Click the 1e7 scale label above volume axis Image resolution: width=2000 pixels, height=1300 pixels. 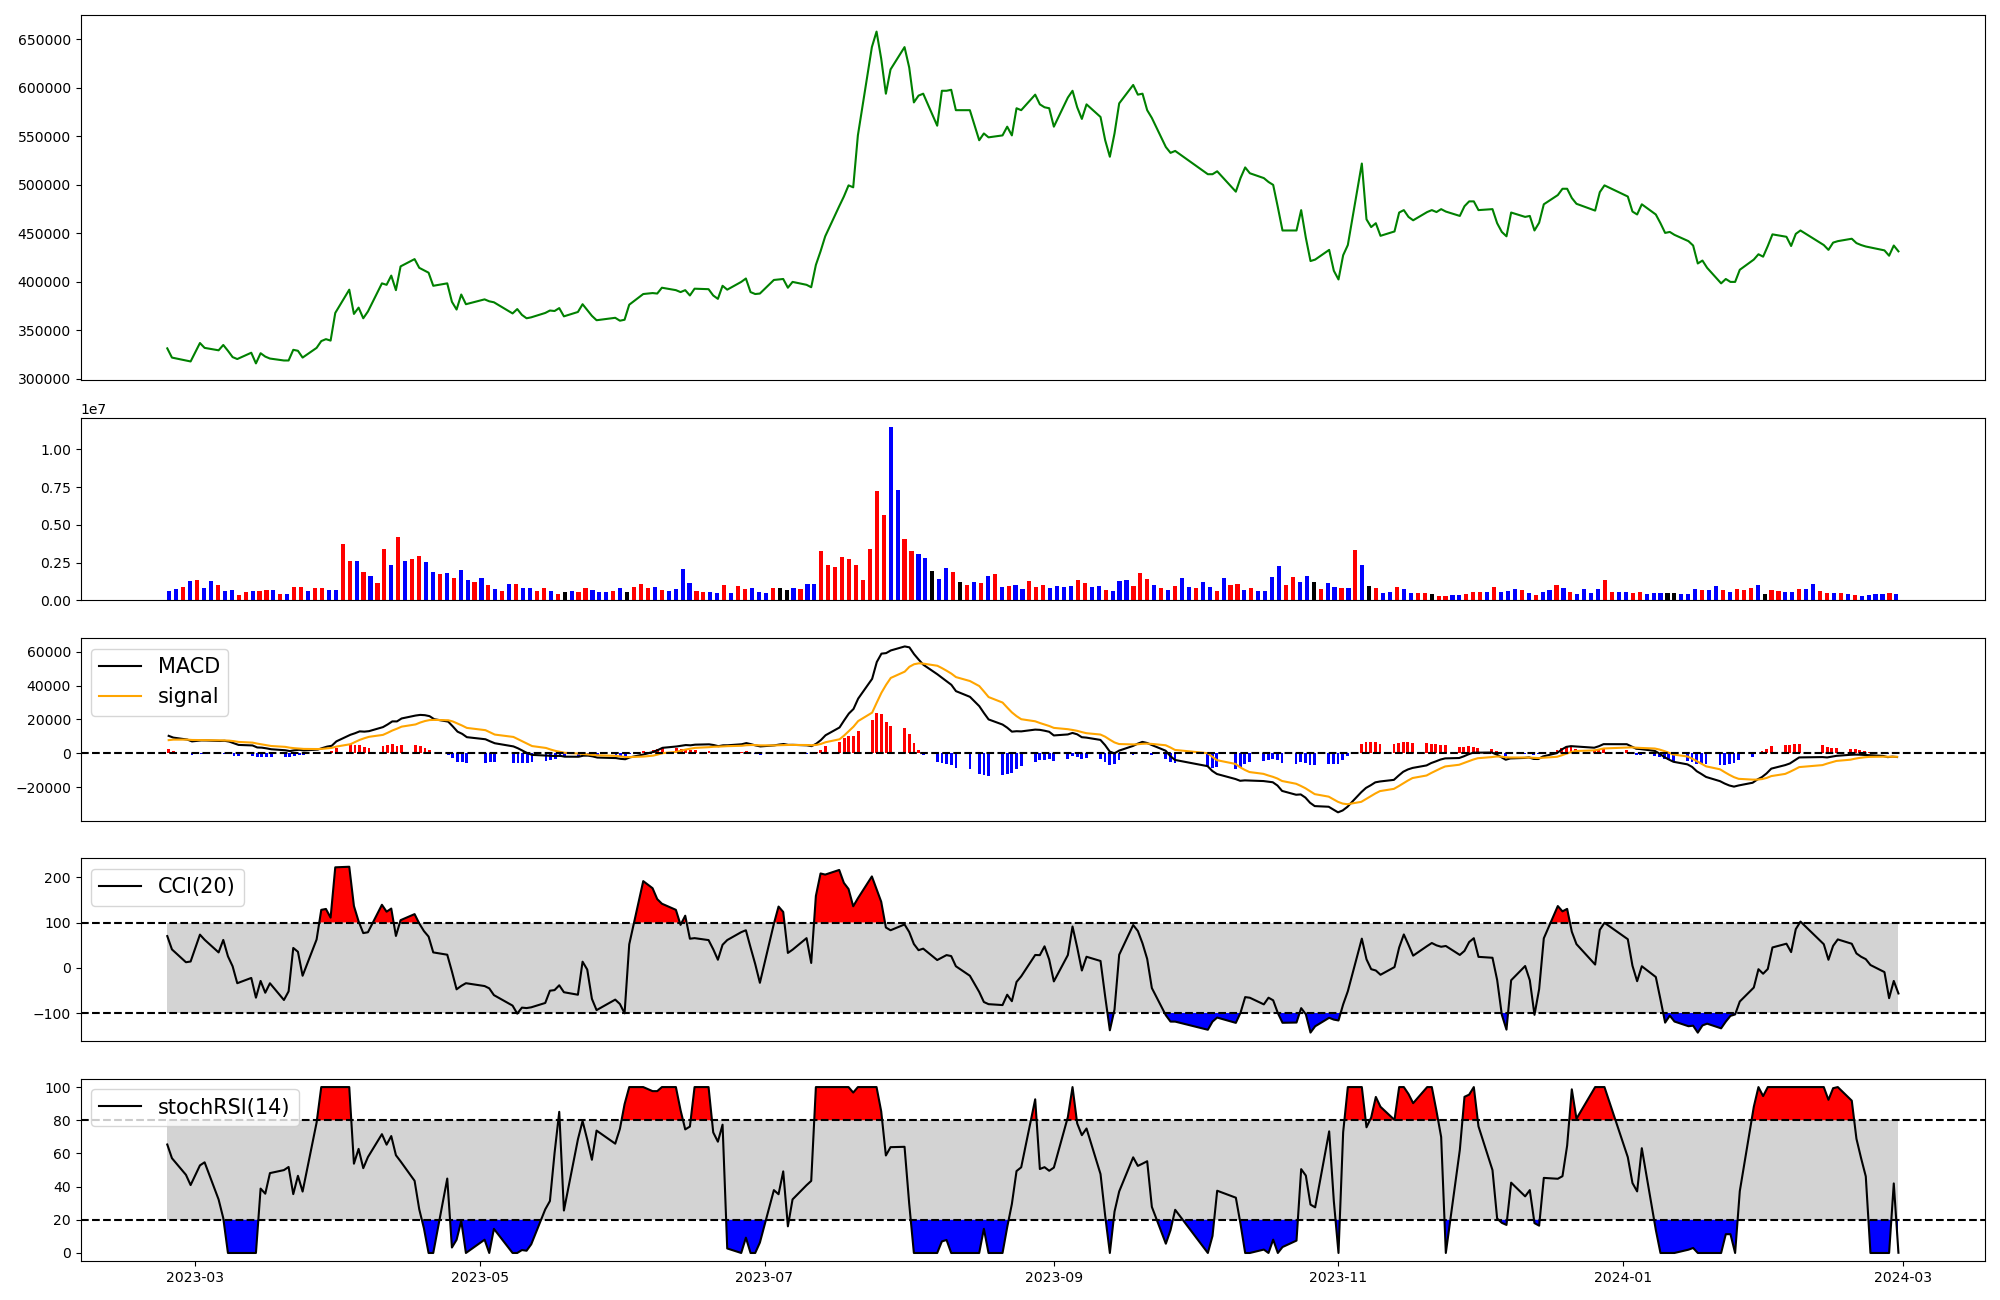point(94,409)
